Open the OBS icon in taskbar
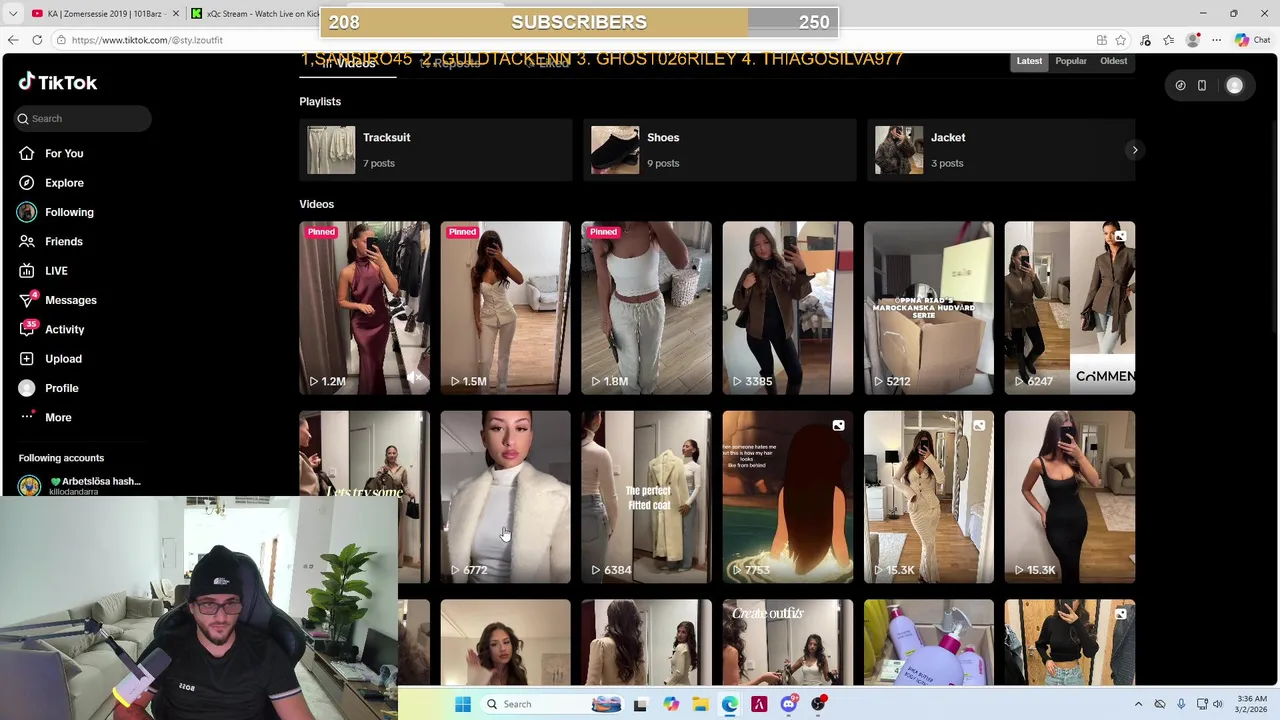Image resolution: width=1280 pixels, height=720 pixels. (x=819, y=704)
